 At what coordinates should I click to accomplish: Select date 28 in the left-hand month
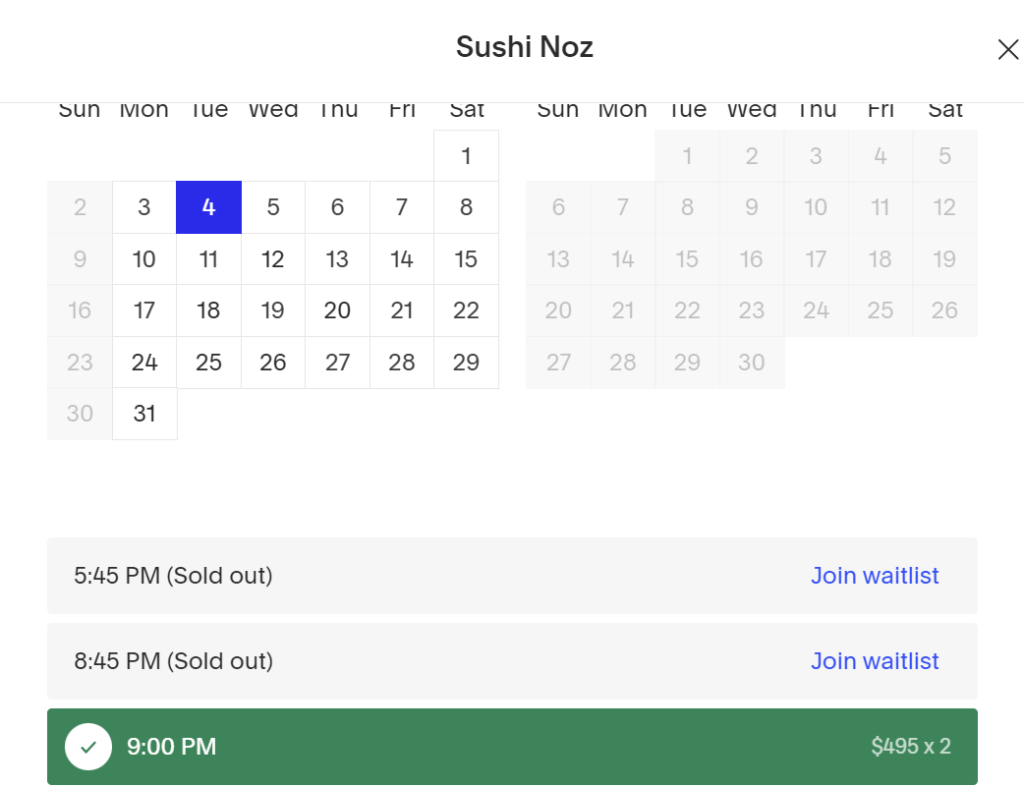pyautogui.click(x=402, y=362)
